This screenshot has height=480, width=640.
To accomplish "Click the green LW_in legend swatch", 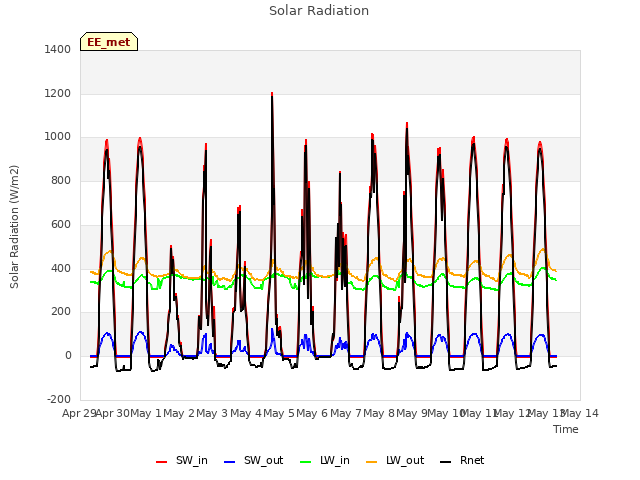I will coord(306,462).
